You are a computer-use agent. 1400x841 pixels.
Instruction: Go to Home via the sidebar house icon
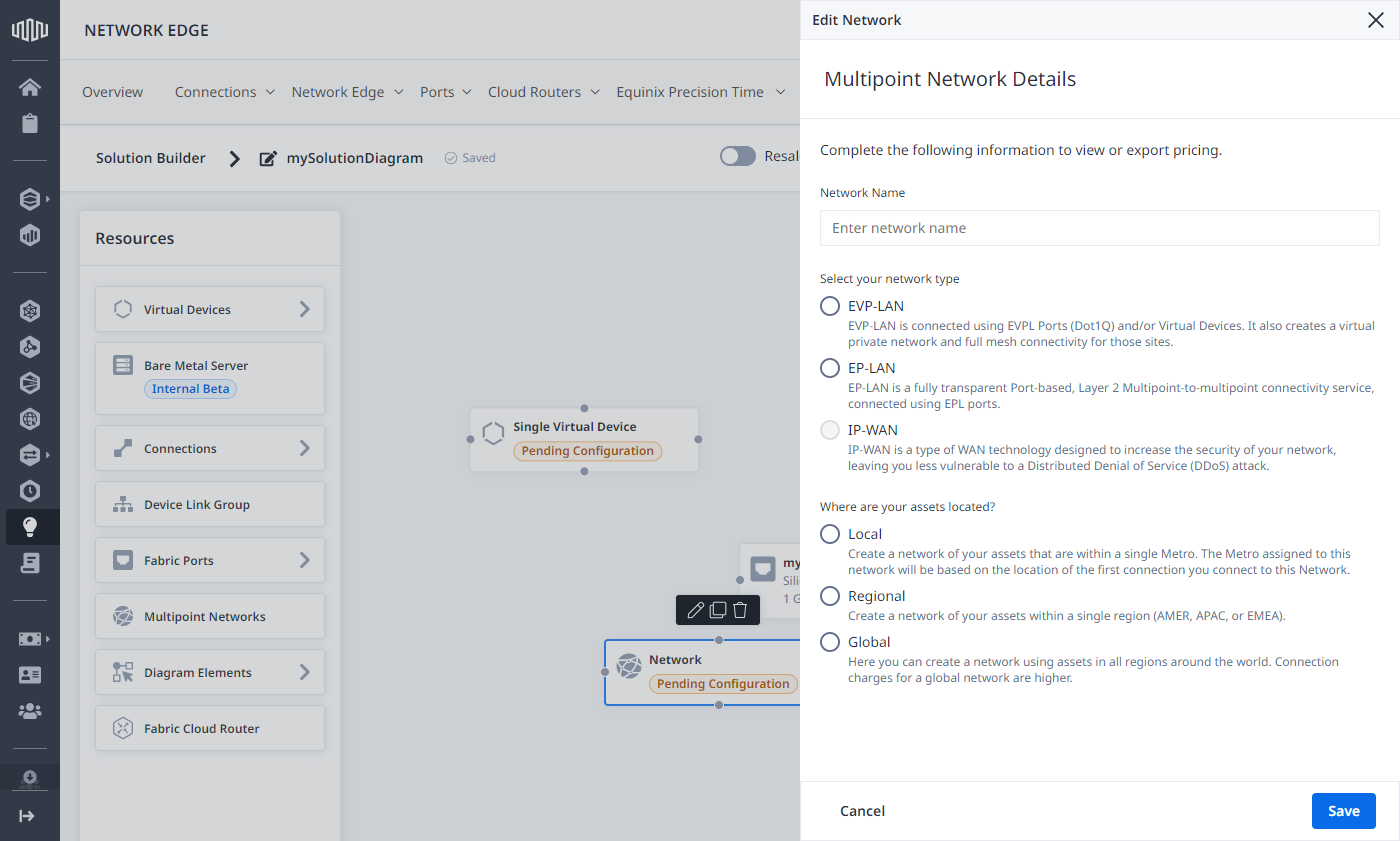click(30, 87)
